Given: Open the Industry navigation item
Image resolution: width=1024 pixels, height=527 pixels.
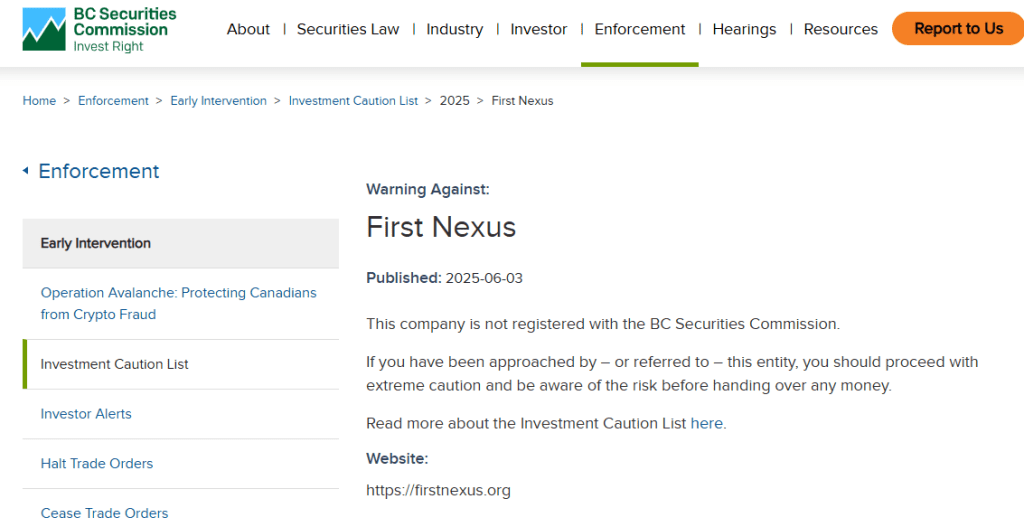Looking at the screenshot, I should pyautogui.click(x=455, y=29).
